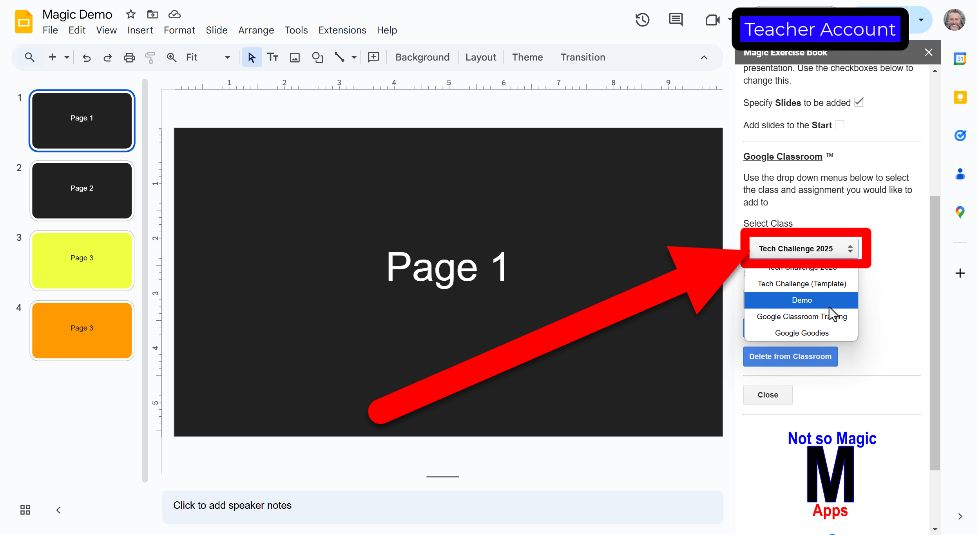
Task: Insert an image from toolbar
Action: pos(295,57)
